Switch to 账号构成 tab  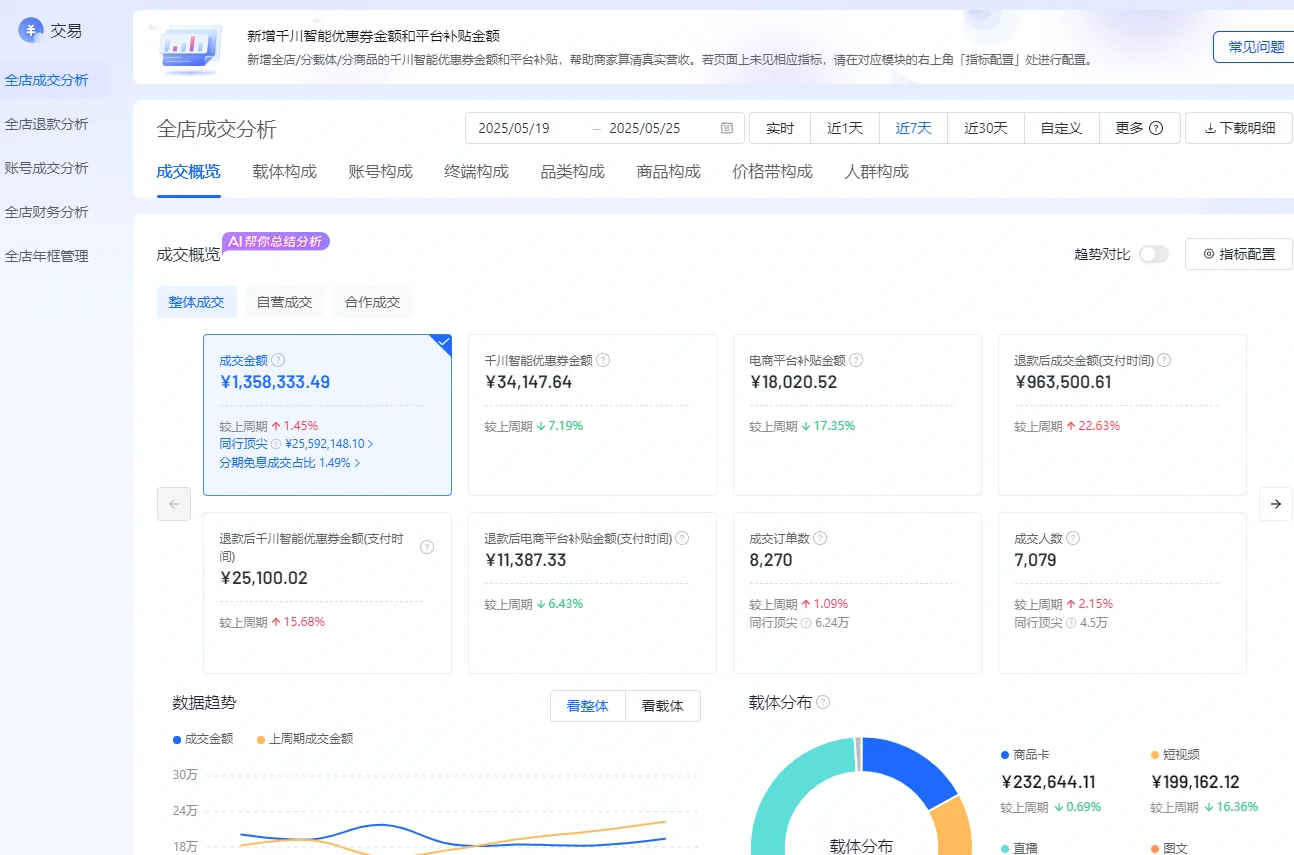point(381,172)
